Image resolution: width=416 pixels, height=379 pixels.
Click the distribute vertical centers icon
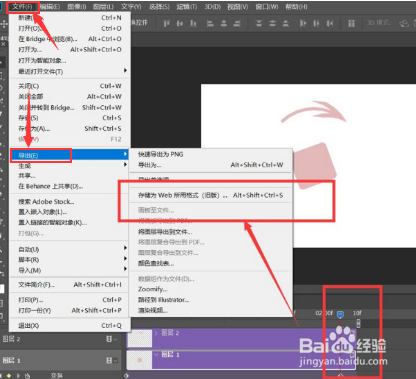click(x=272, y=23)
